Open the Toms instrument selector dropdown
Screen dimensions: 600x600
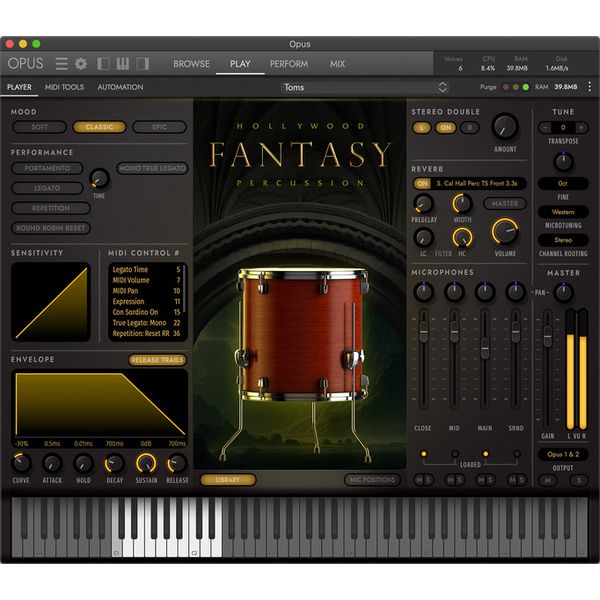(x=365, y=87)
